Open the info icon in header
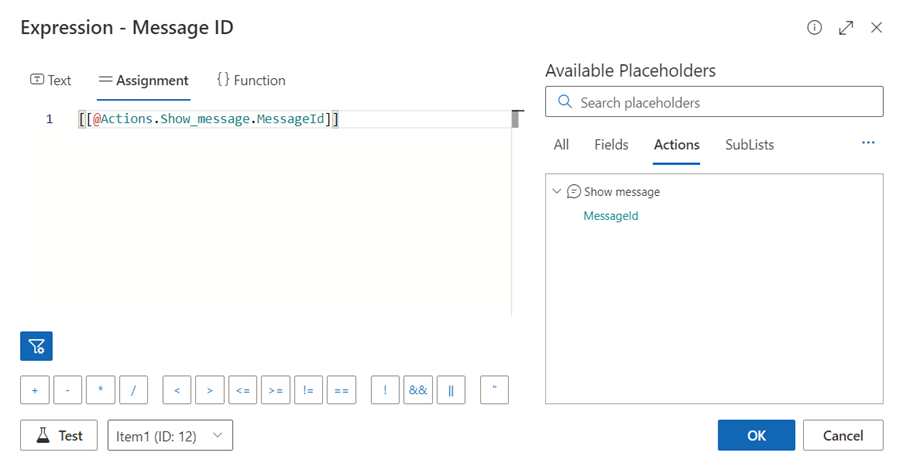 [814, 28]
